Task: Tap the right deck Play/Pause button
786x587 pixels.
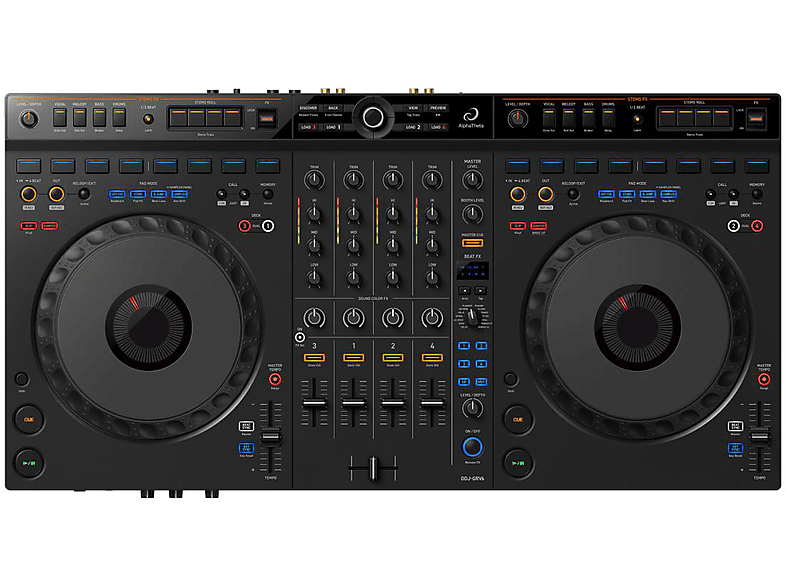Action: coord(518,463)
